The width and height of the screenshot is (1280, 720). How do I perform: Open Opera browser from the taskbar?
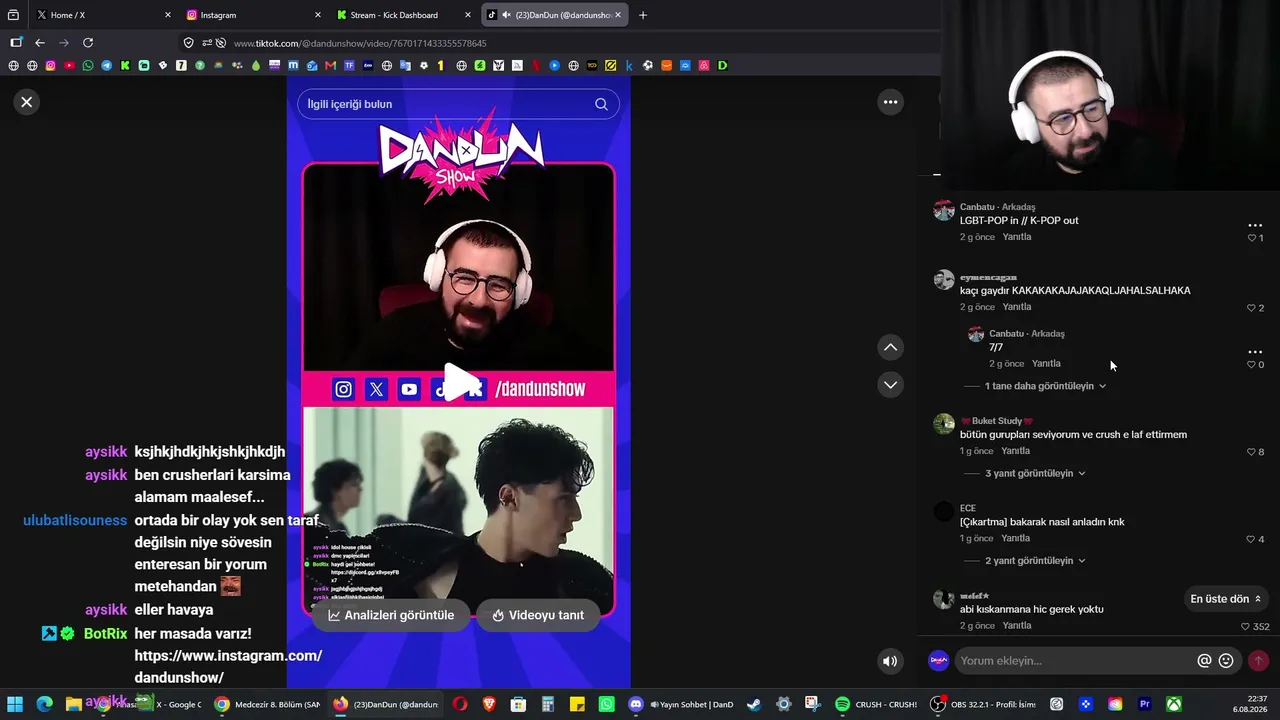click(x=460, y=704)
